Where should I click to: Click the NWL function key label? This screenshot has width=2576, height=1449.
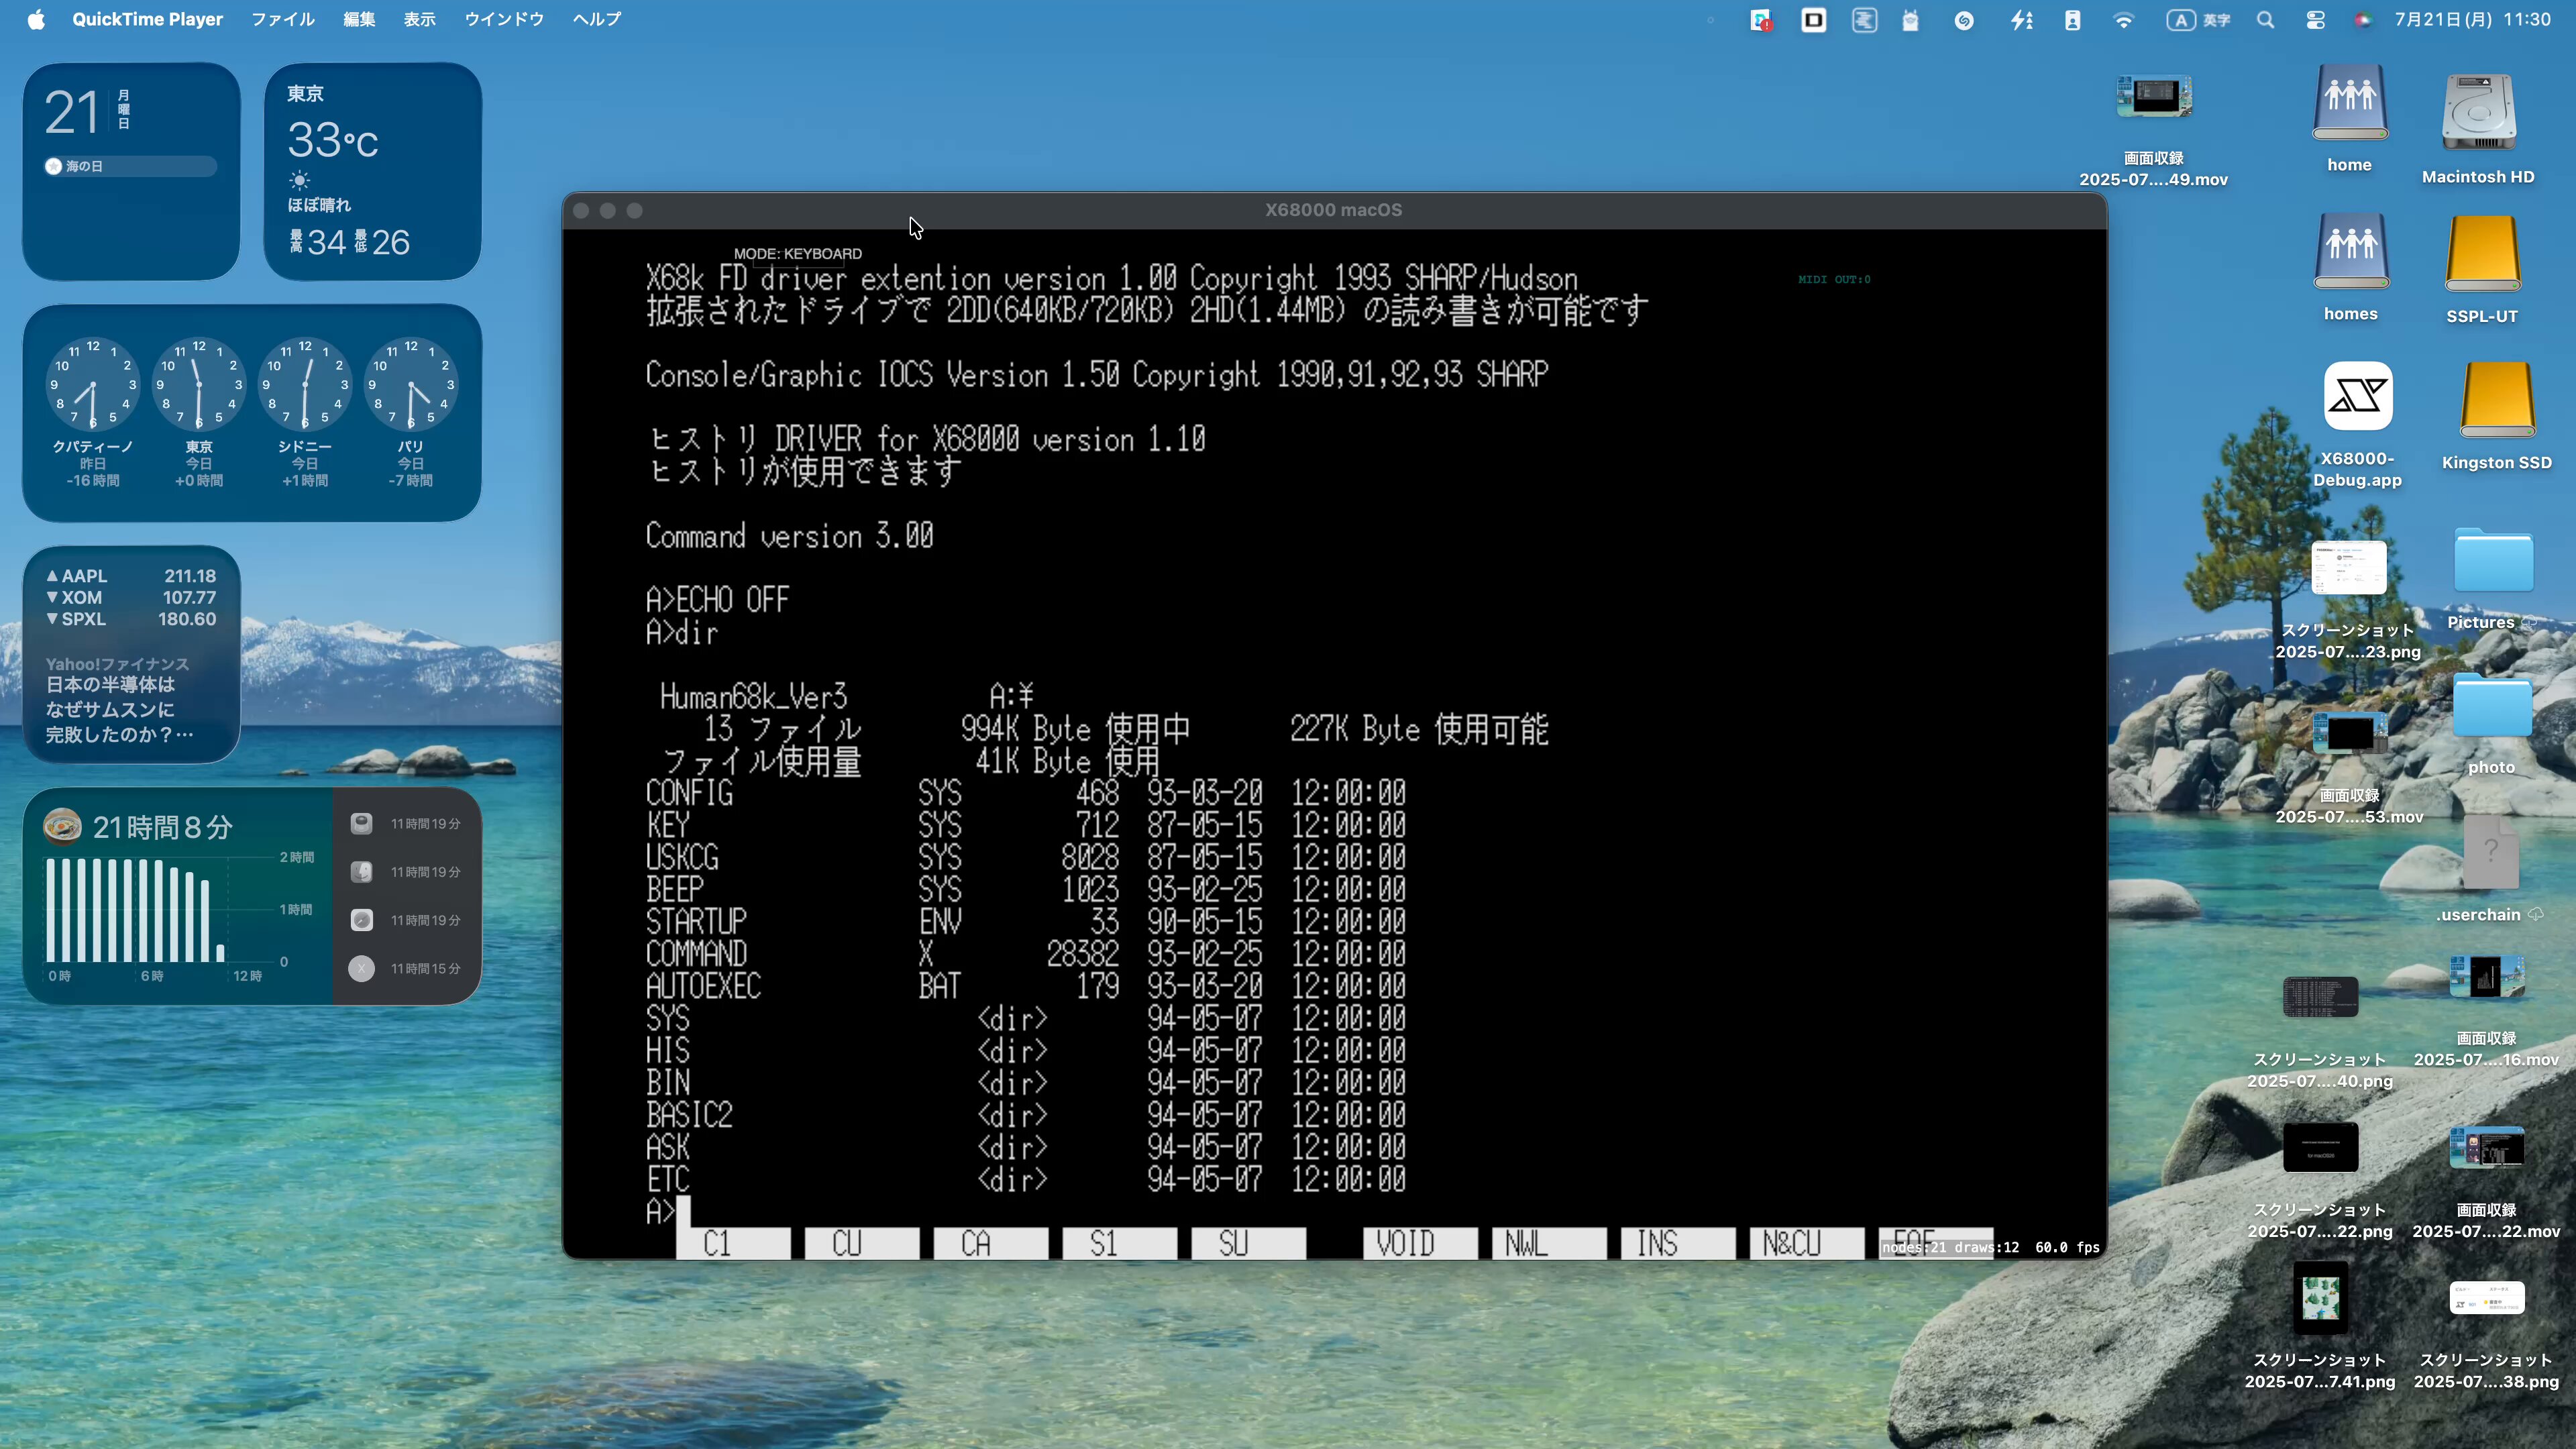tap(1549, 1244)
